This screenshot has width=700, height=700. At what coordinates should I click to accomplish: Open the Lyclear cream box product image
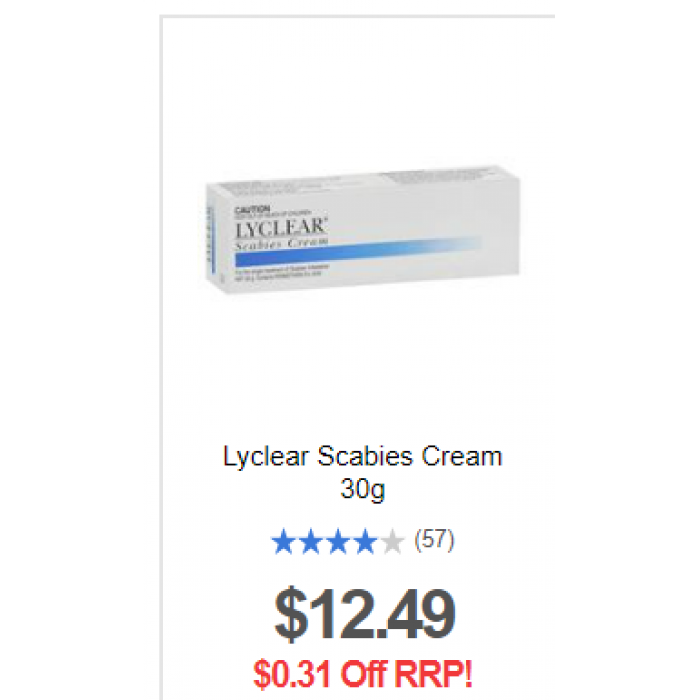pyautogui.click(x=362, y=230)
